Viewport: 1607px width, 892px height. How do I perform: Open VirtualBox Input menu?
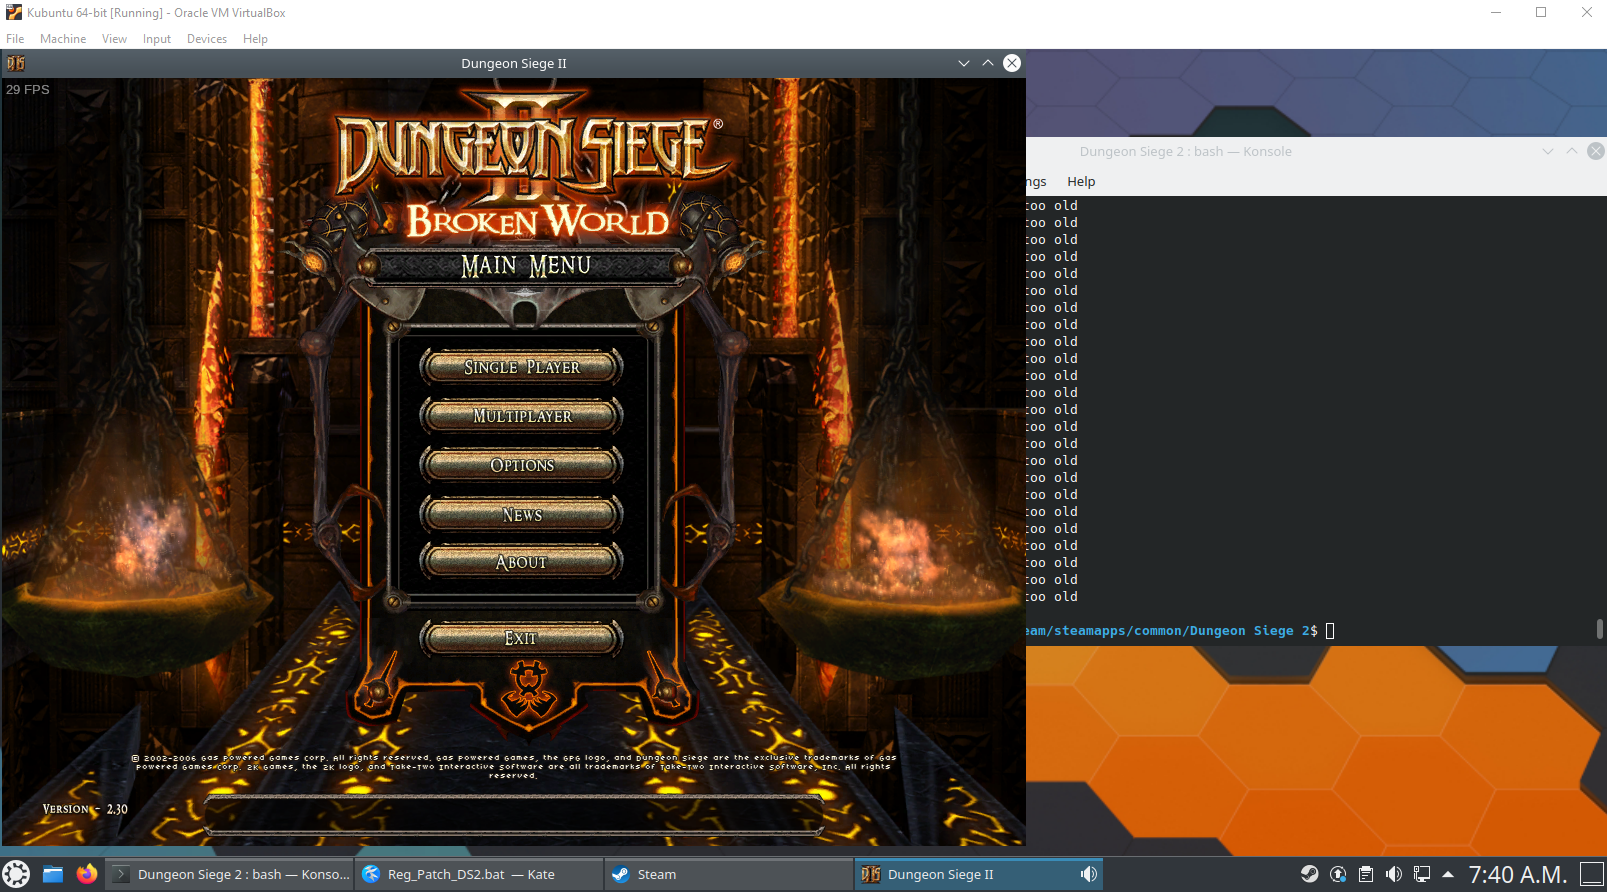157,39
